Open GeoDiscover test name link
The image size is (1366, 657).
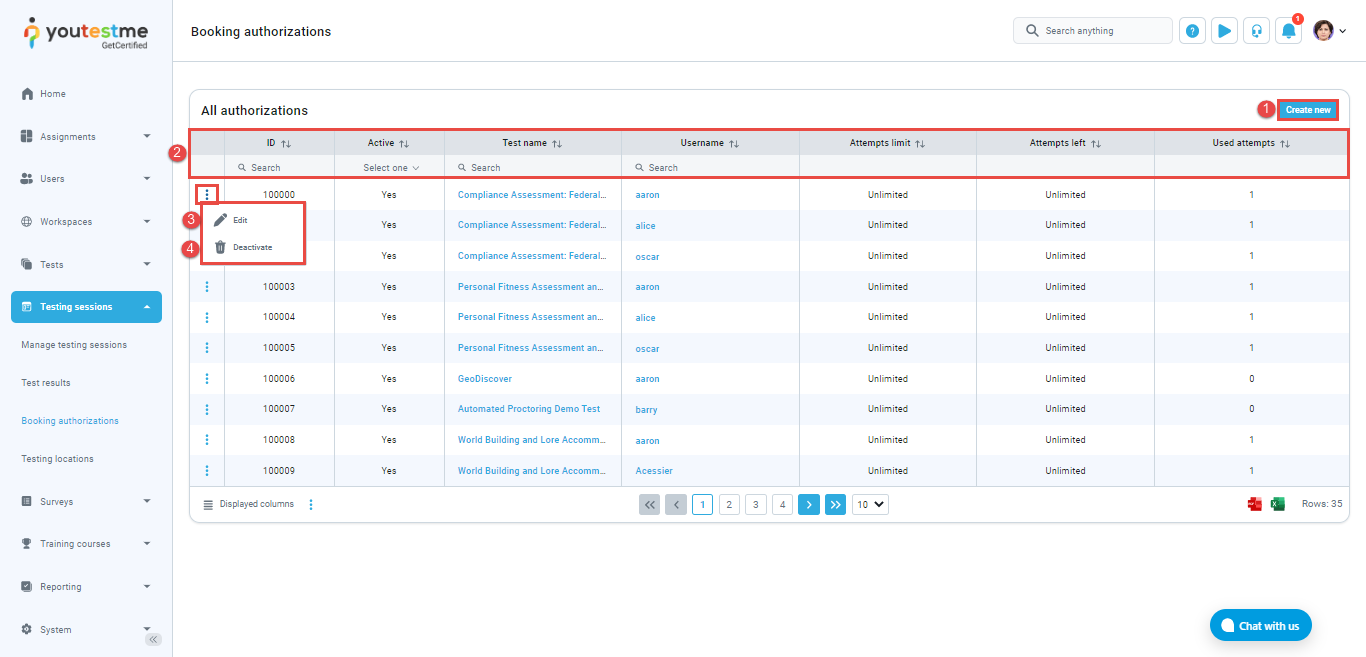point(484,379)
